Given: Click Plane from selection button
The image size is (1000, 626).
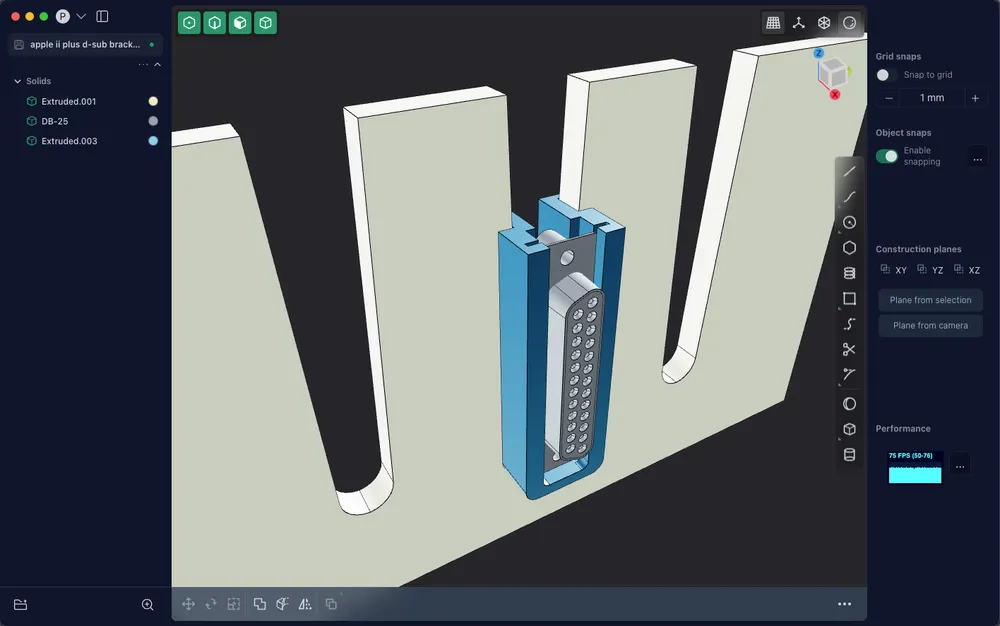Looking at the screenshot, I should pyautogui.click(x=930, y=300).
